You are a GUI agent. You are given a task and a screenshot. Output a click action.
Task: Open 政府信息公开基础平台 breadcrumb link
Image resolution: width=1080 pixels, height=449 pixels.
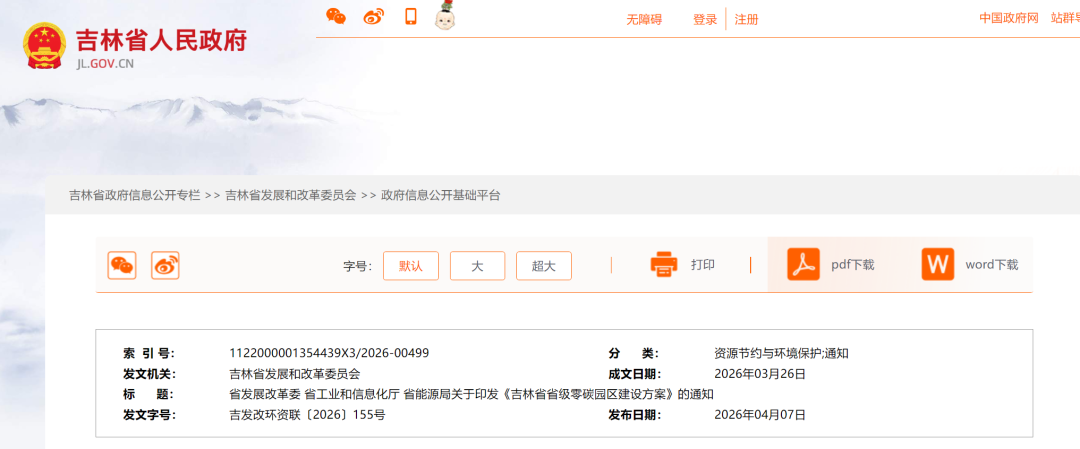(441, 196)
